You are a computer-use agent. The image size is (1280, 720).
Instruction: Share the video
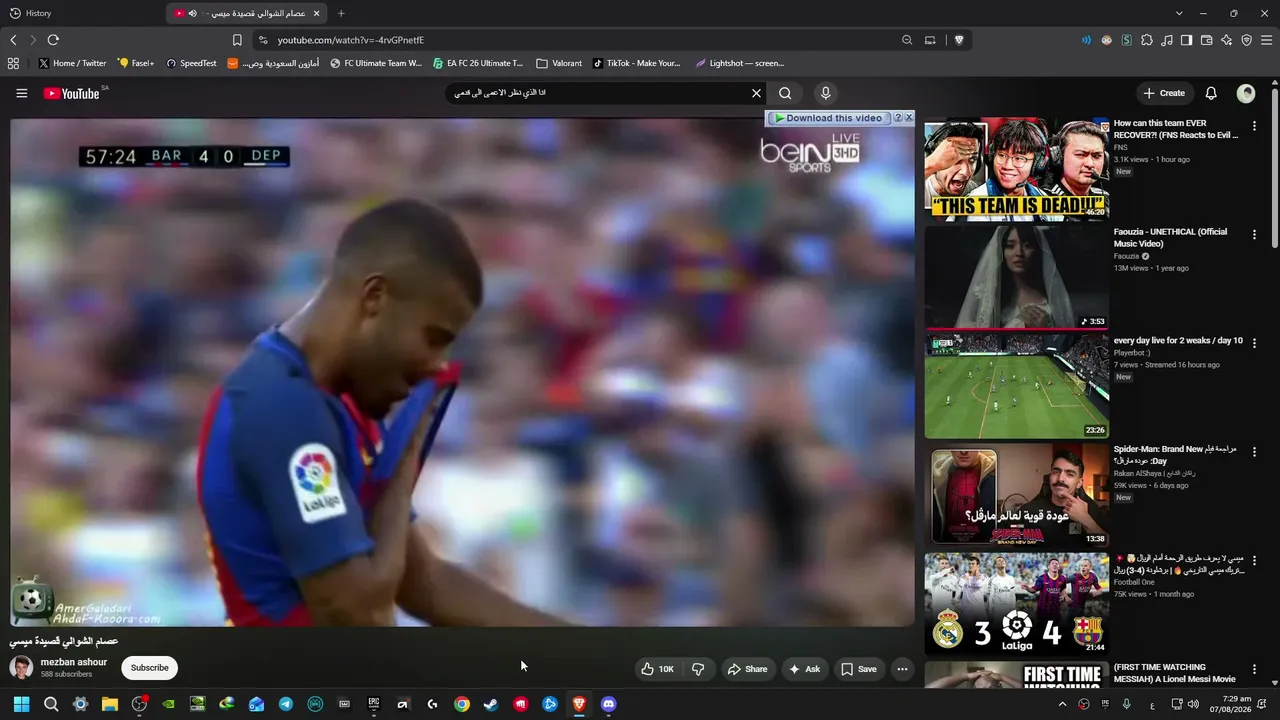(747, 669)
